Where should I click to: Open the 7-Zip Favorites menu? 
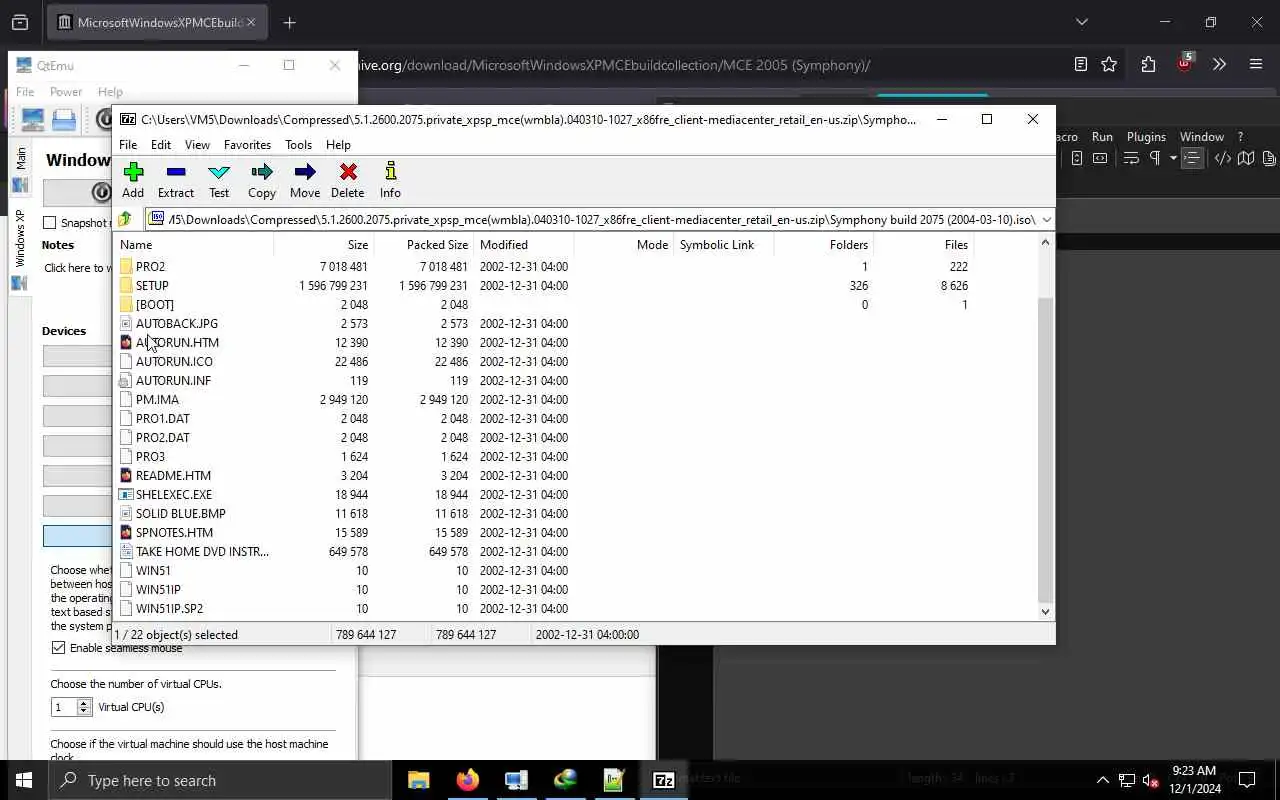tap(247, 145)
